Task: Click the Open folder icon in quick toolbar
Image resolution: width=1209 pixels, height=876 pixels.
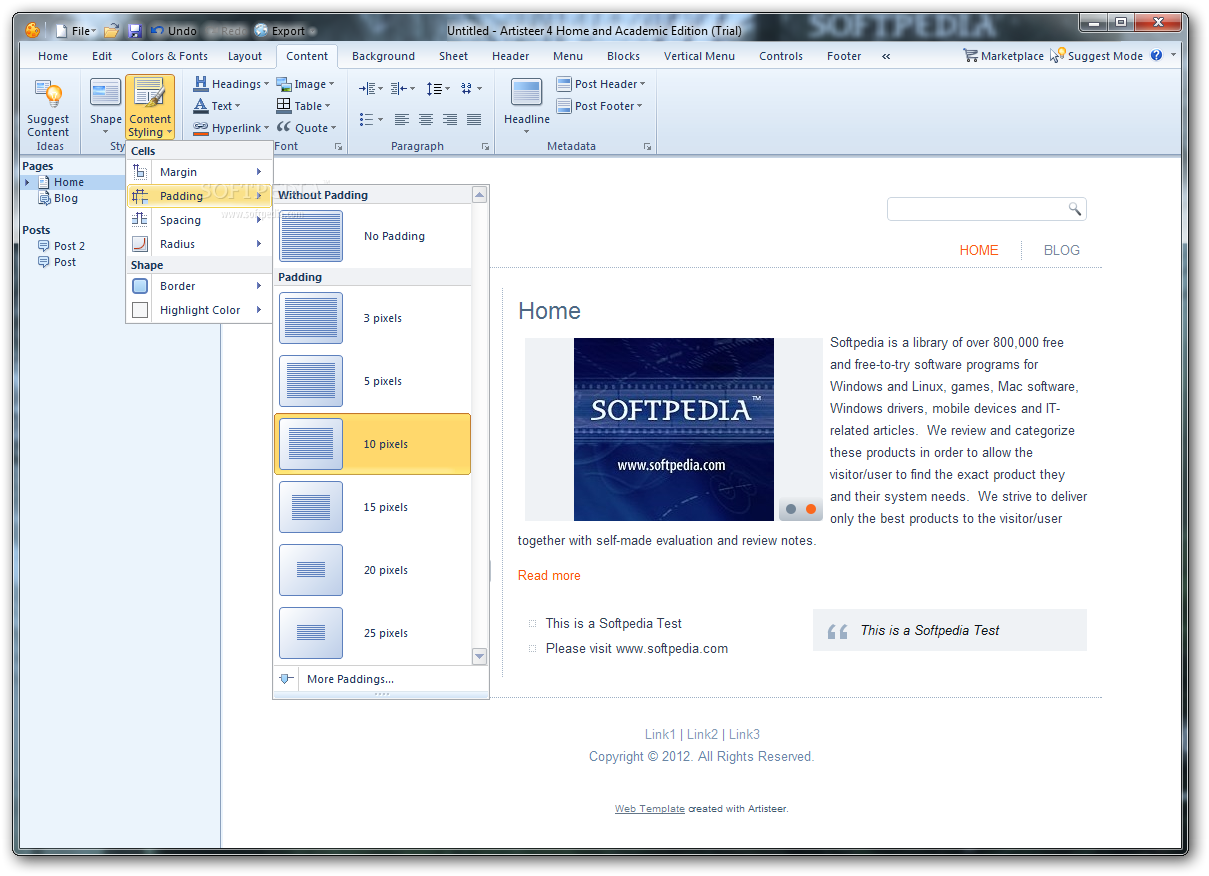Action: click(112, 31)
